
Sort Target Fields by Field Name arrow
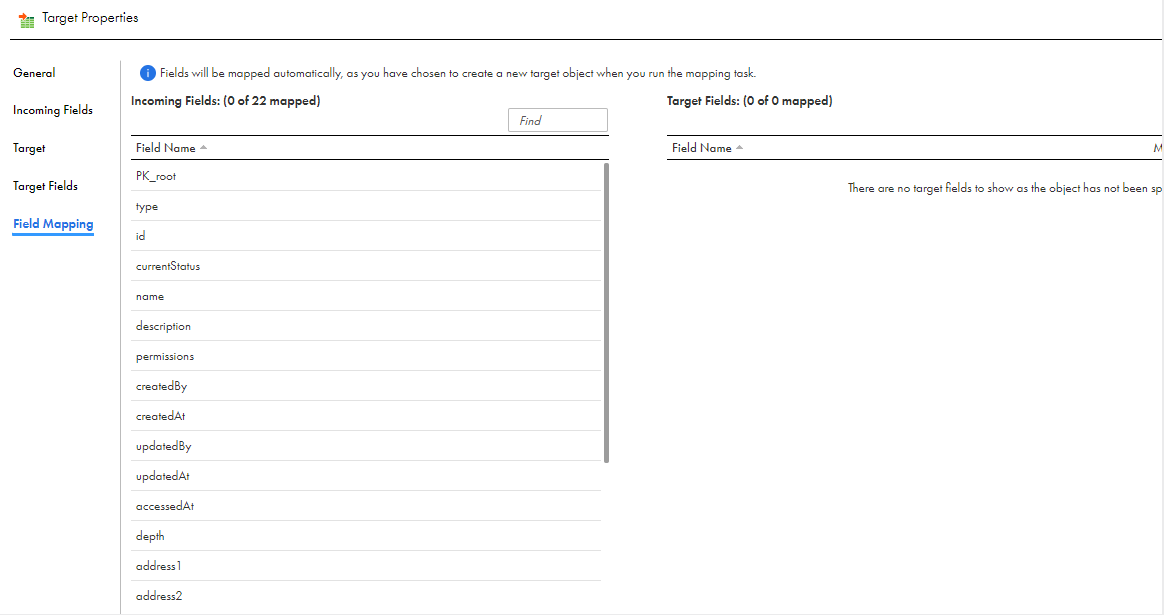(739, 148)
